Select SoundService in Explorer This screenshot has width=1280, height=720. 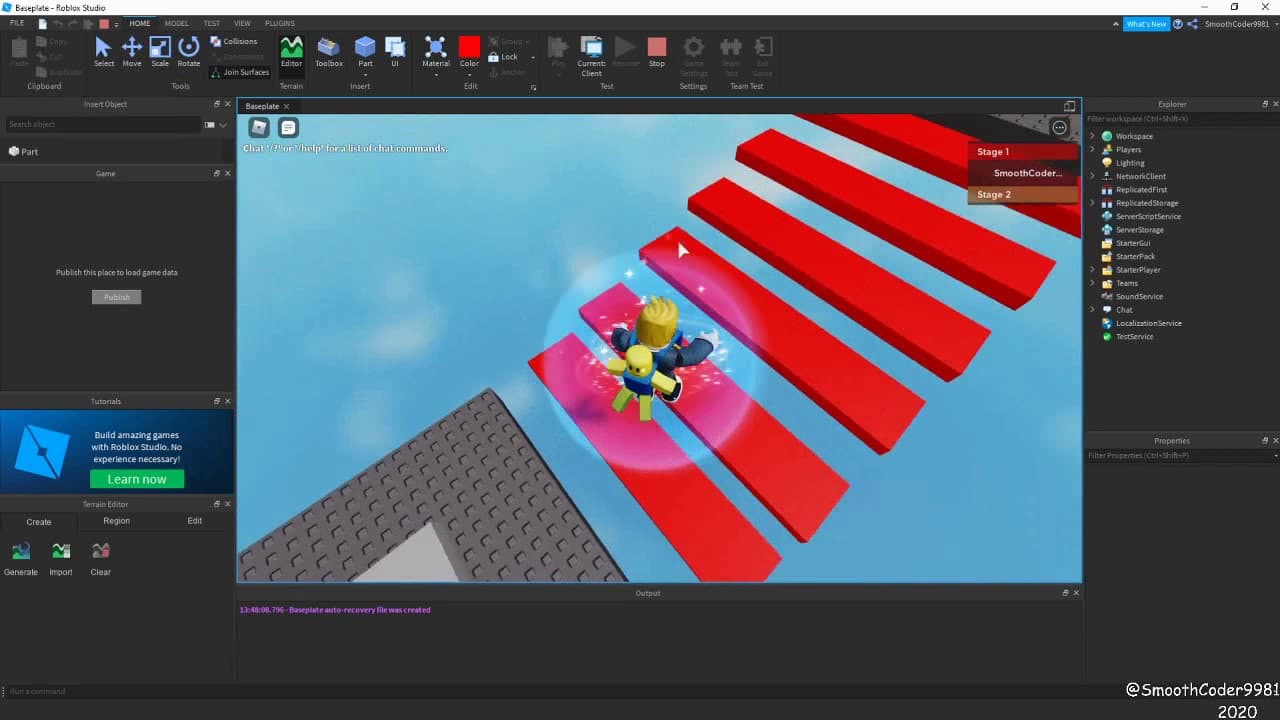pos(1132,297)
